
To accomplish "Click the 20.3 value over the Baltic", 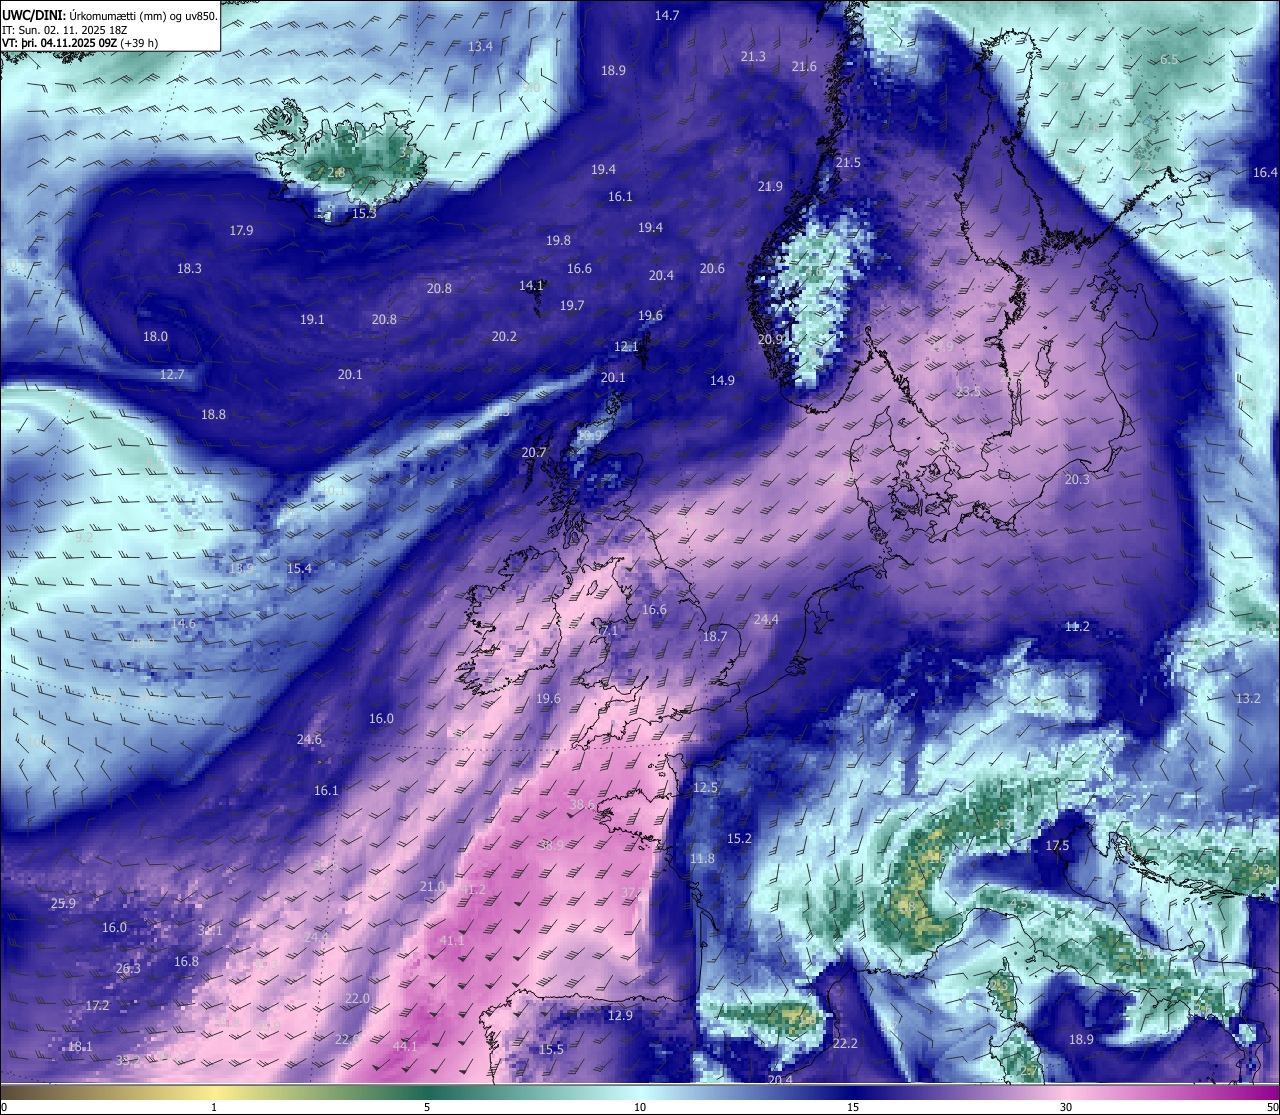I will click(1077, 479).
